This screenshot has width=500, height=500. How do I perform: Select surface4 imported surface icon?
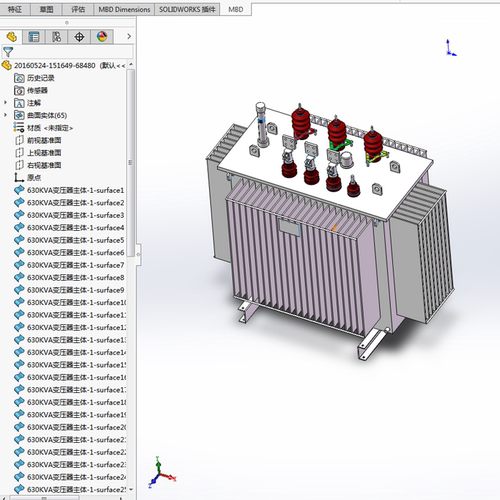click(19, 227)
